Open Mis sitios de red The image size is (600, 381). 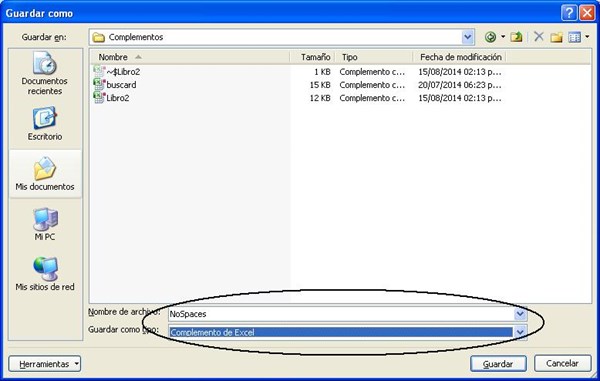click(x=45, y=274)
